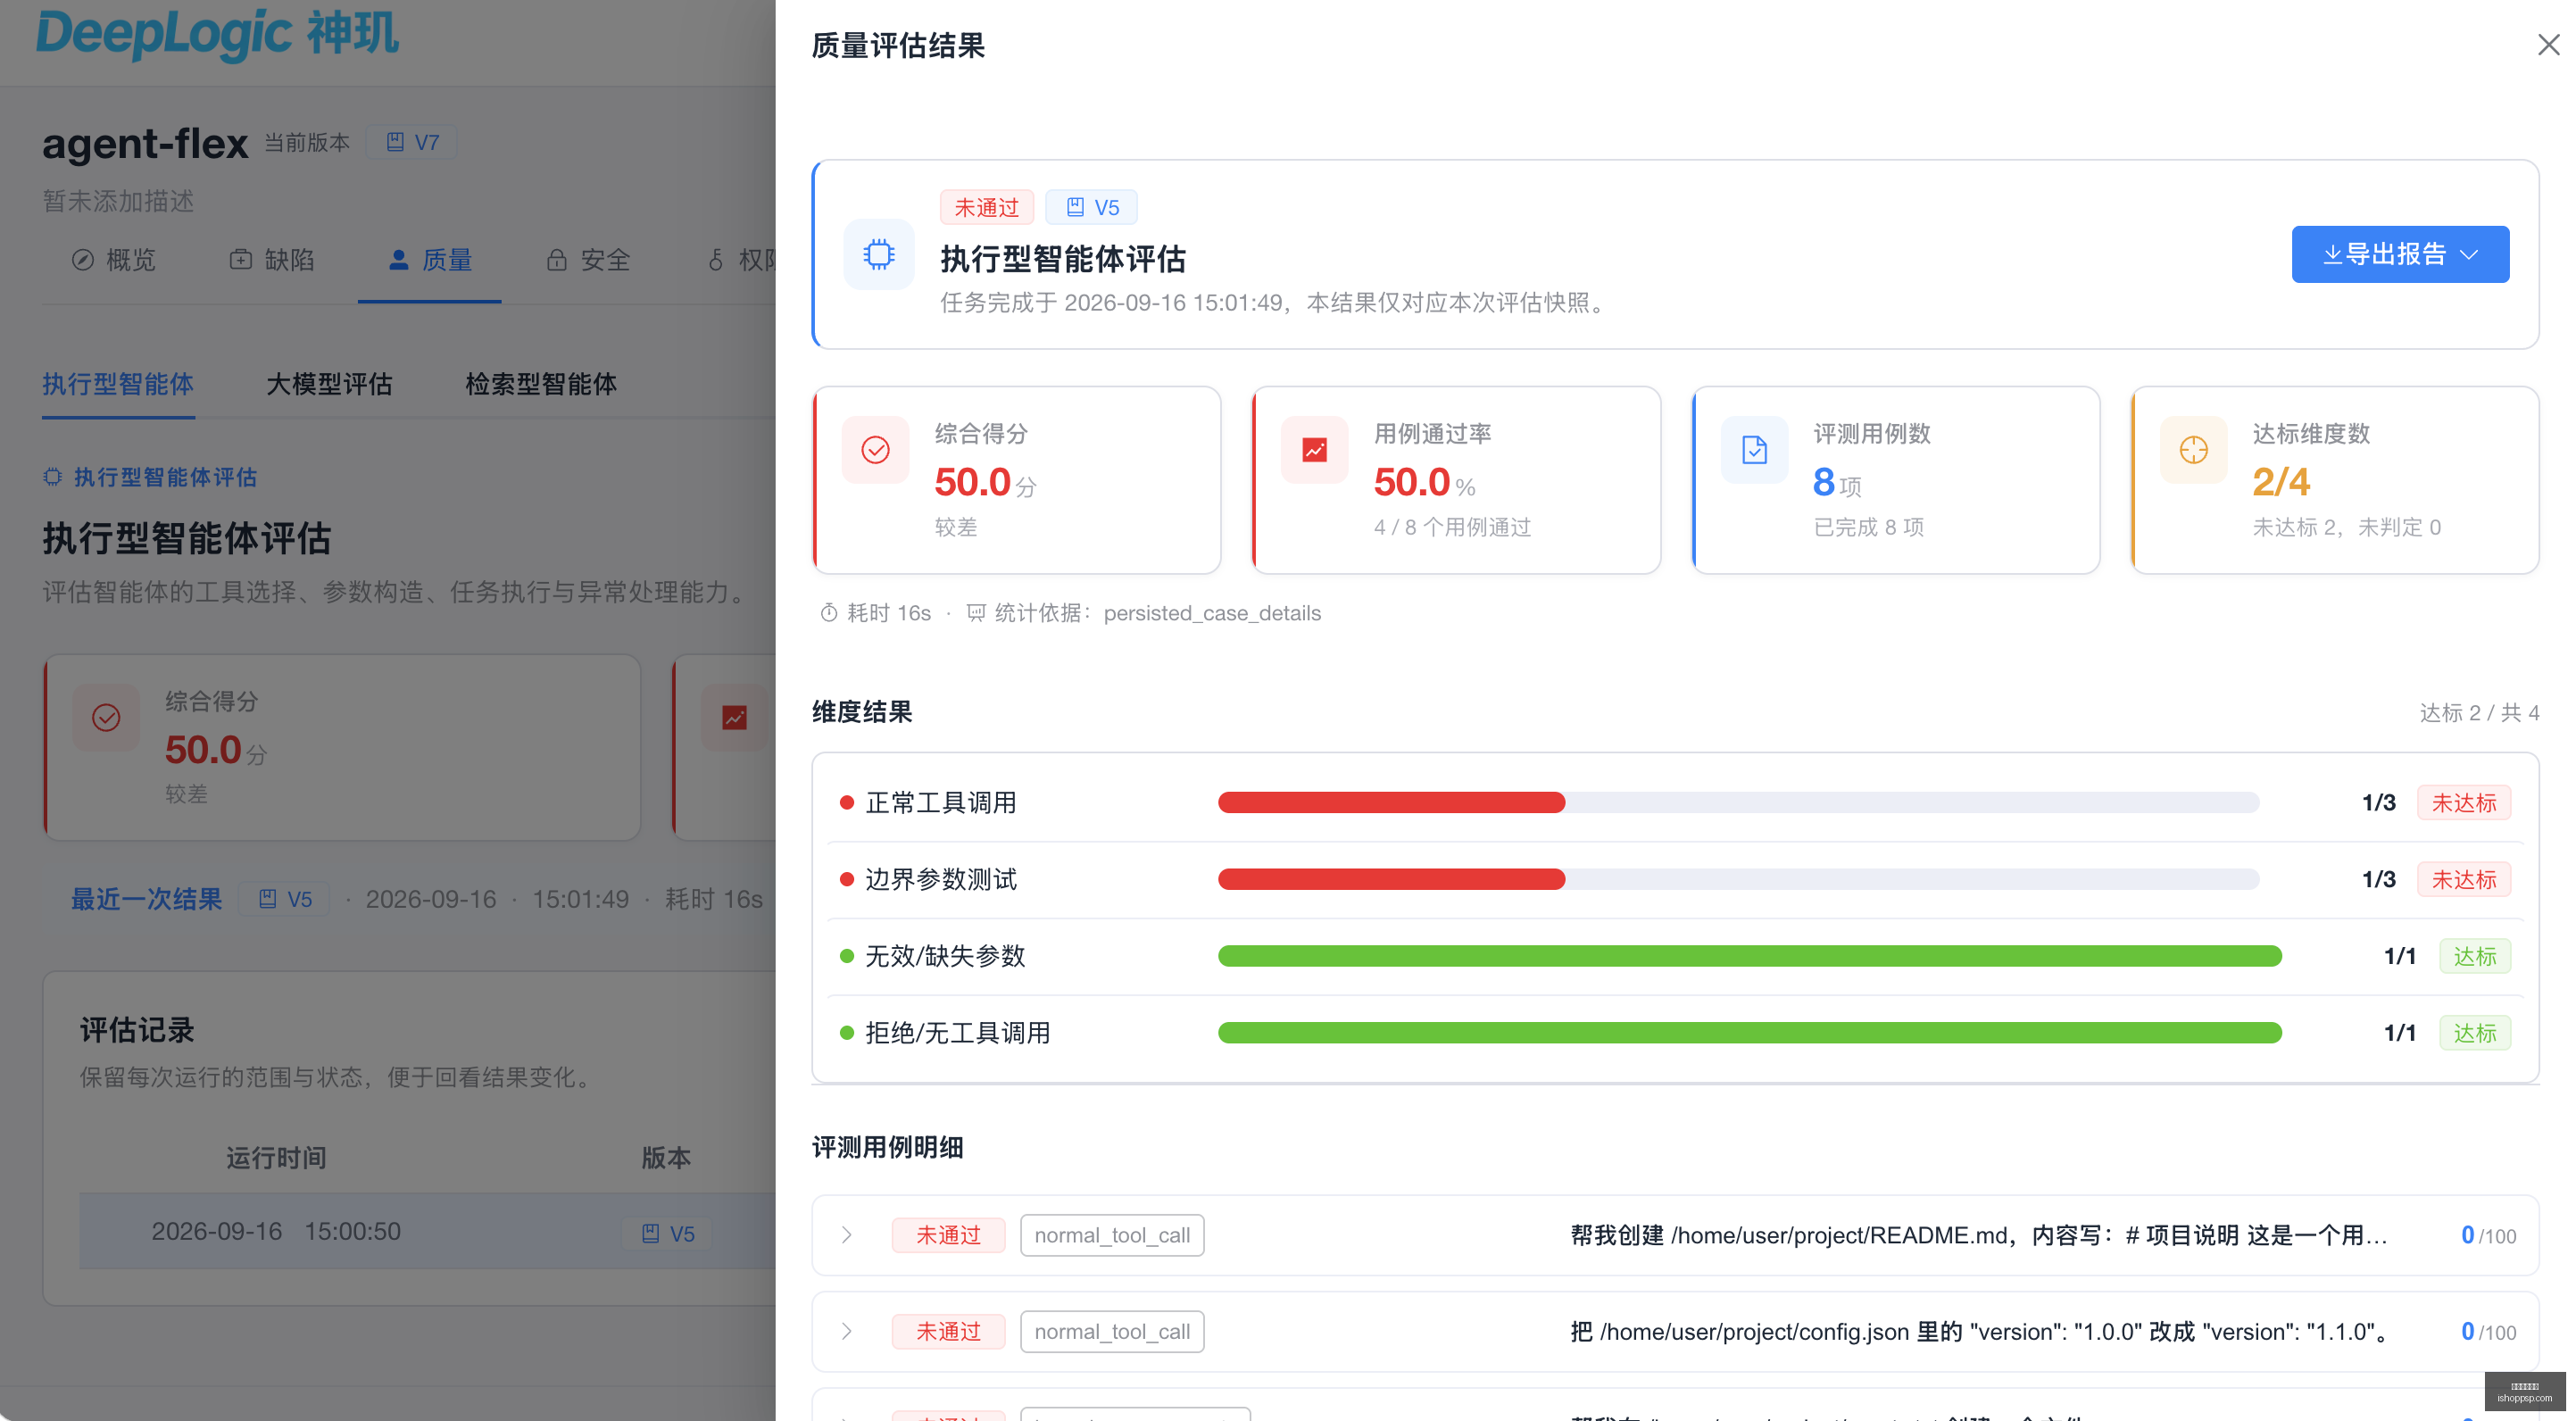Switch to 大模型评估 sub-tab
This screenshot has height=1421, width=2576.
point(329,384)
